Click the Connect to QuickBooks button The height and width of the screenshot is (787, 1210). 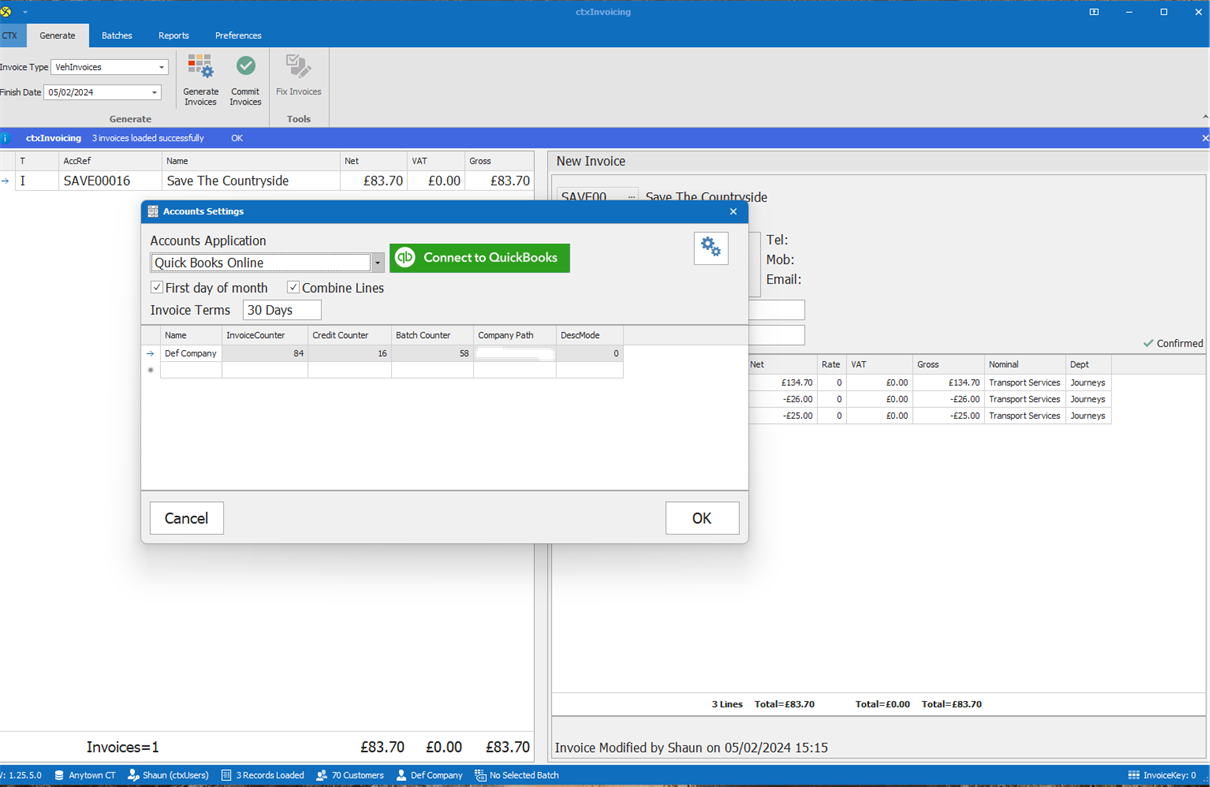tap(479, 257)
